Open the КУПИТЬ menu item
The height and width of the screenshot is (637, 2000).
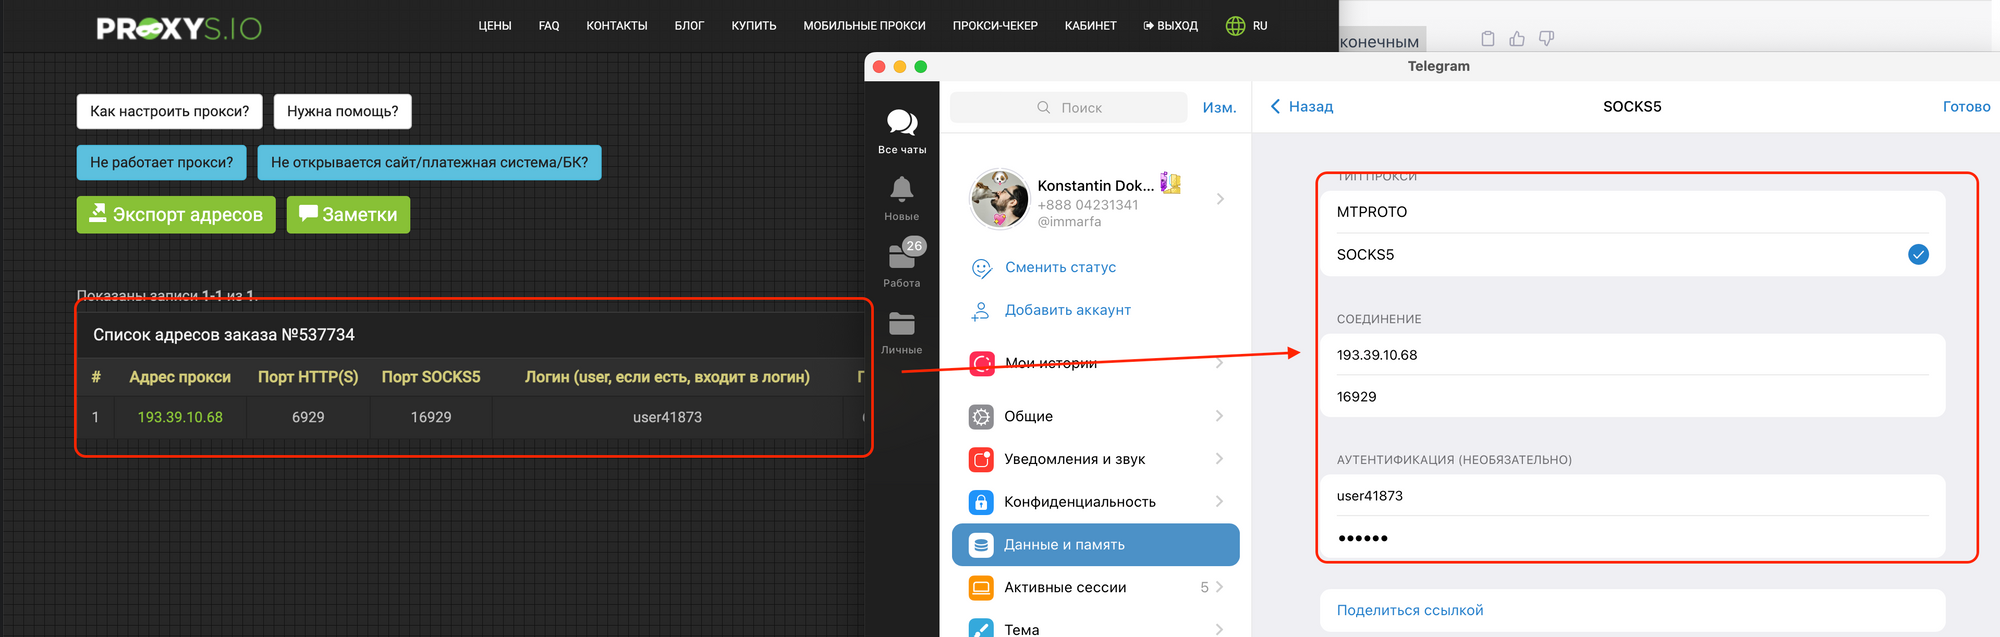click(754, 26)
